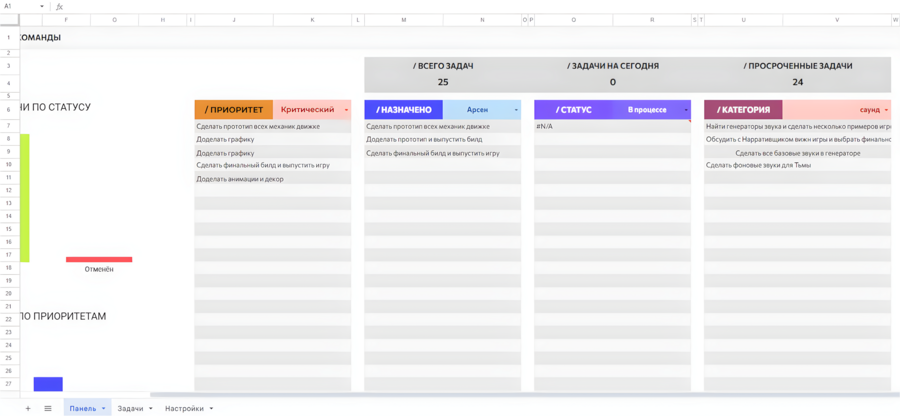Select the today's tasks value 0
This screenshot has height=416, width=900.
612,82
